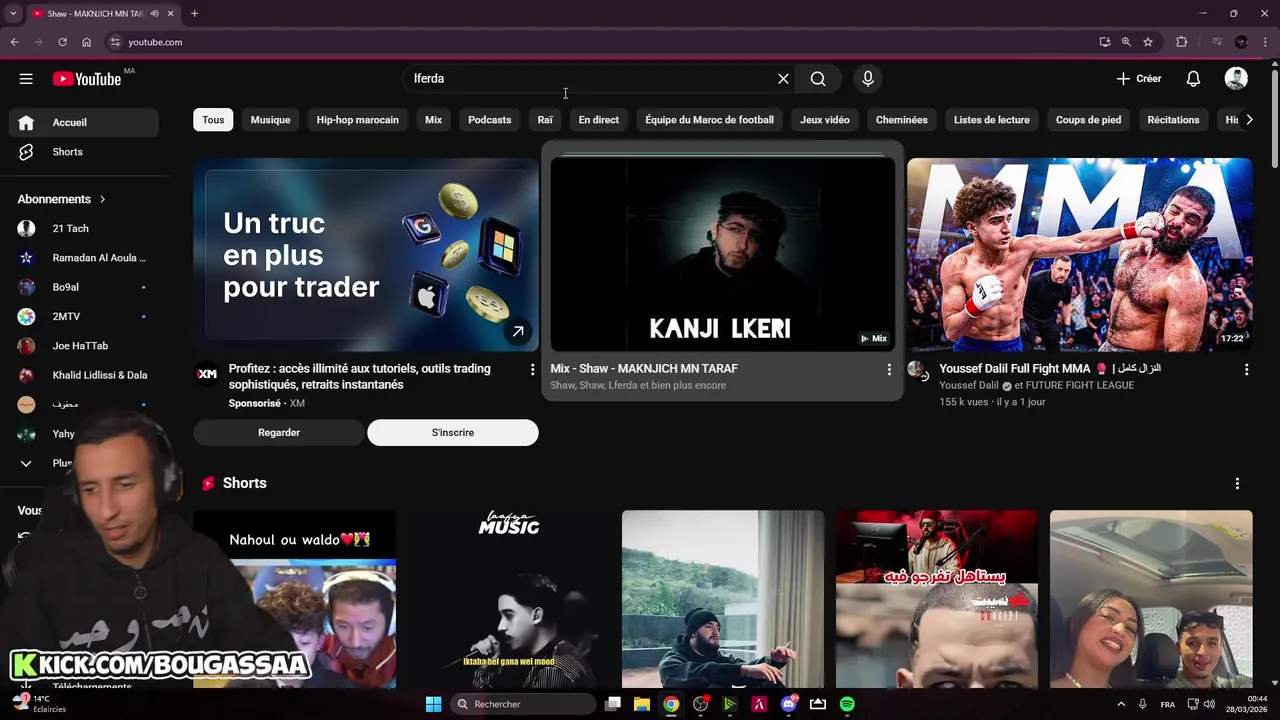Viewport: 1280px width, 720px height.
Task: Click the Regarder button
Action: click(279, 433)
